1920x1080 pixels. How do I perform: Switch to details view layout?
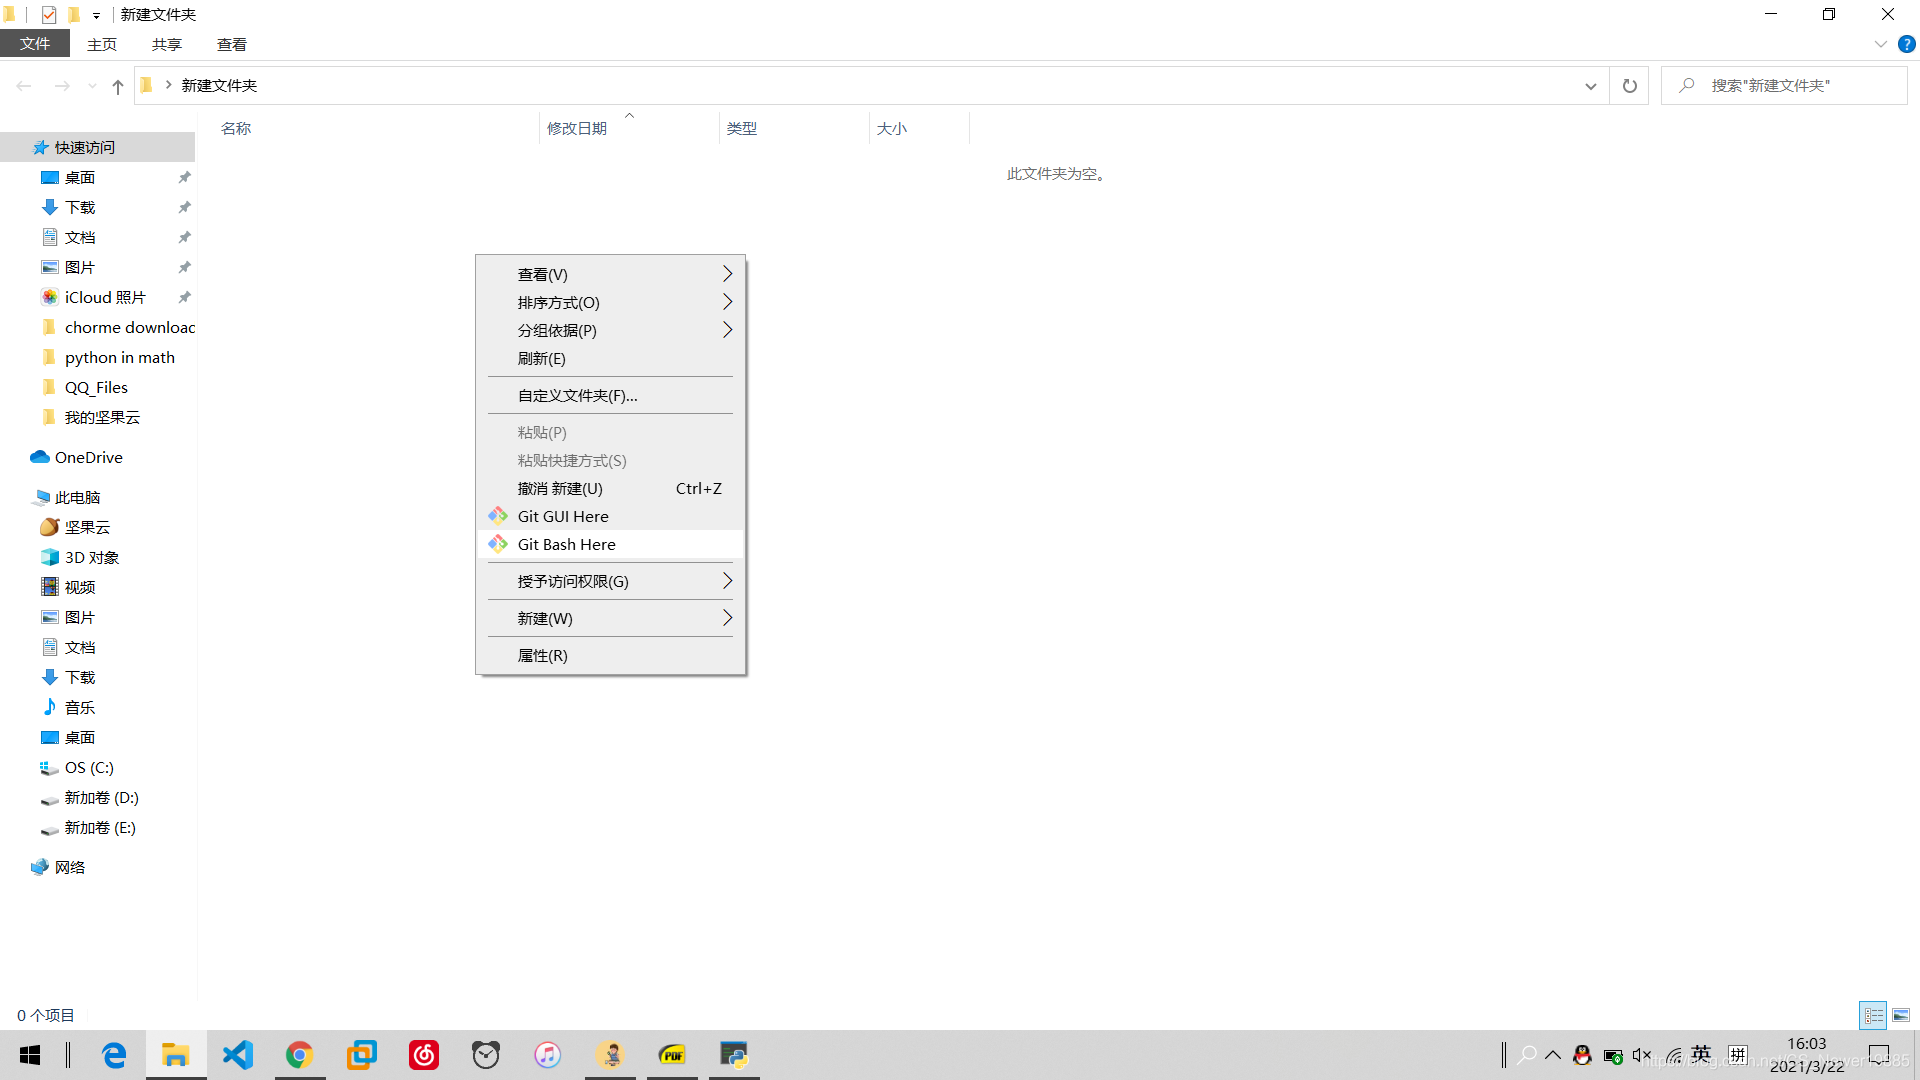1873,1015
